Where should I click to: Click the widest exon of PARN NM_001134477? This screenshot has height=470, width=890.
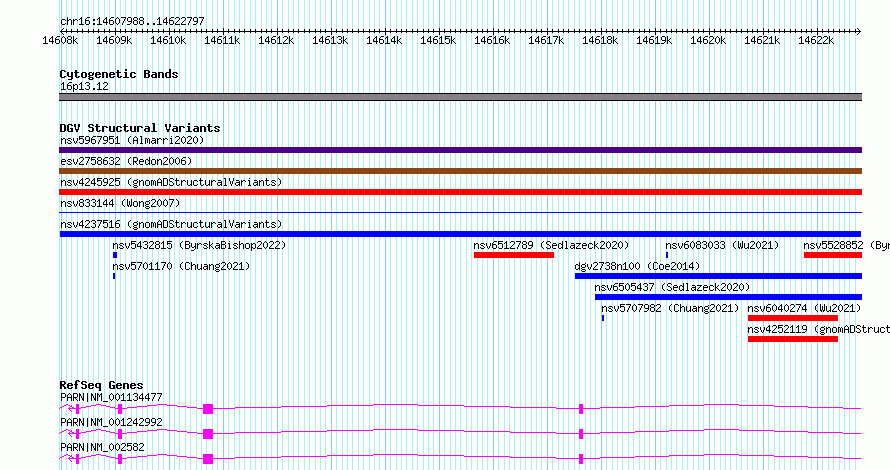click(x=208, y=409)
